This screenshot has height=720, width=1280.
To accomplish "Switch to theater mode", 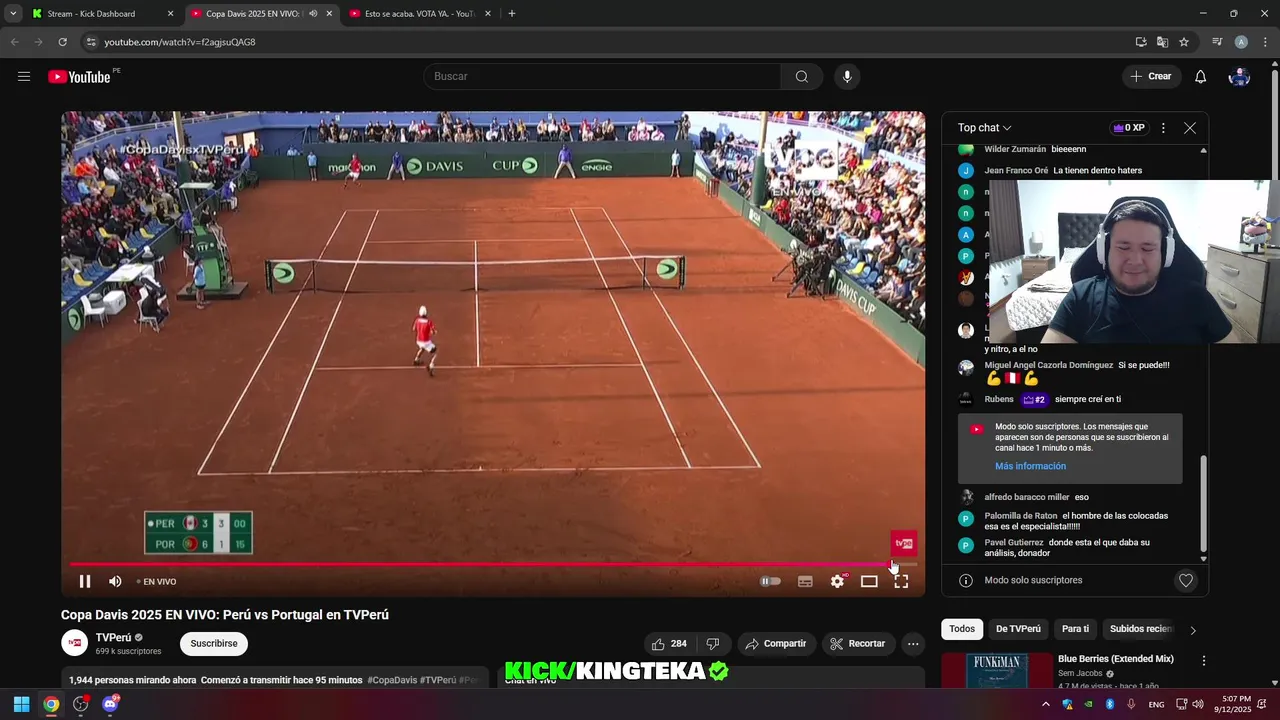I will pyautogui.click(x=869, y=581).
